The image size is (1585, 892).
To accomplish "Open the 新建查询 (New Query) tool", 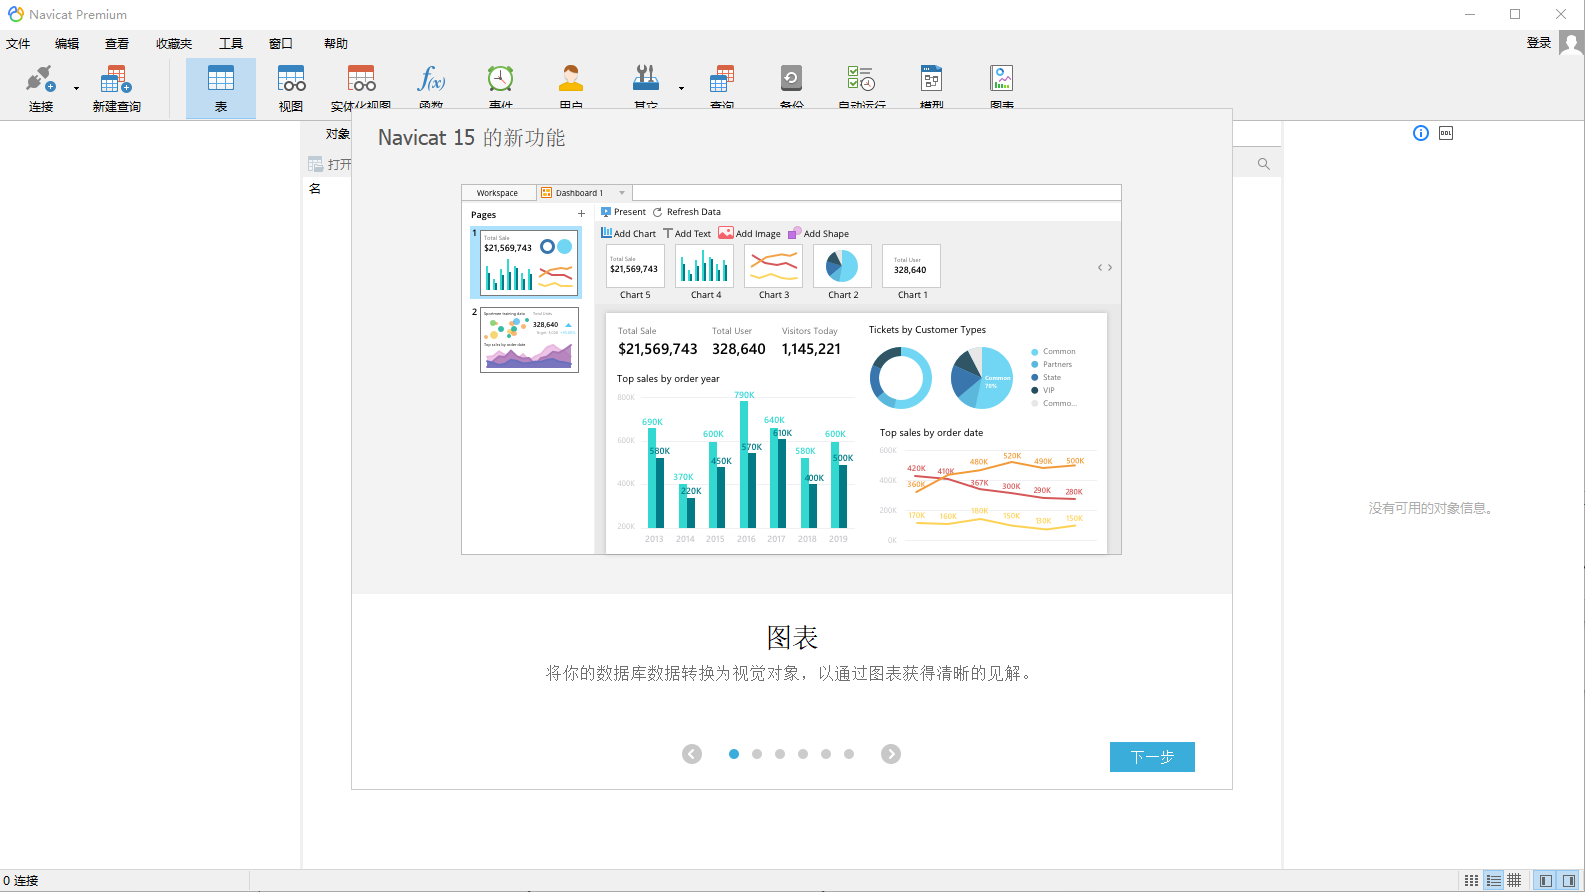I will click(116, 88).
